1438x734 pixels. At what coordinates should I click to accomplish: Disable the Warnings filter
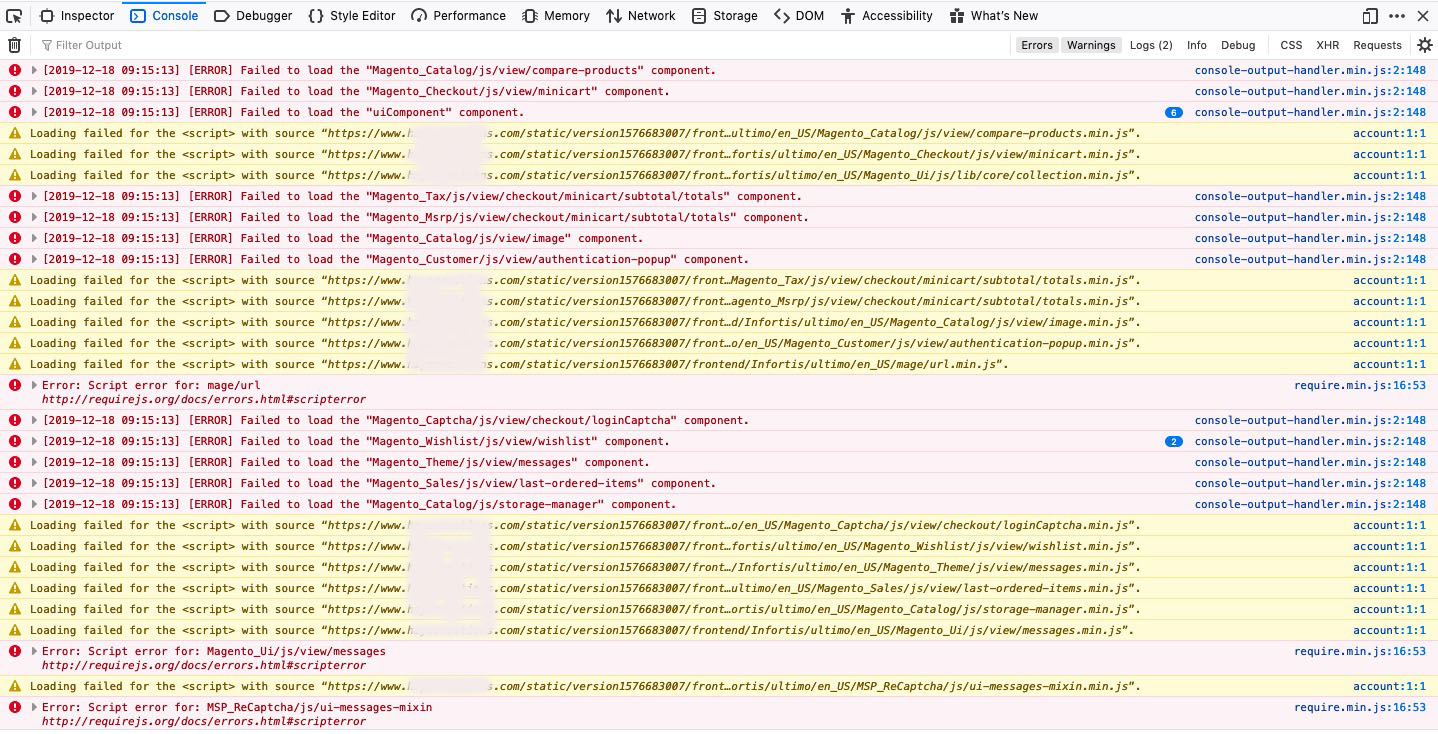tap(1091, 44)
